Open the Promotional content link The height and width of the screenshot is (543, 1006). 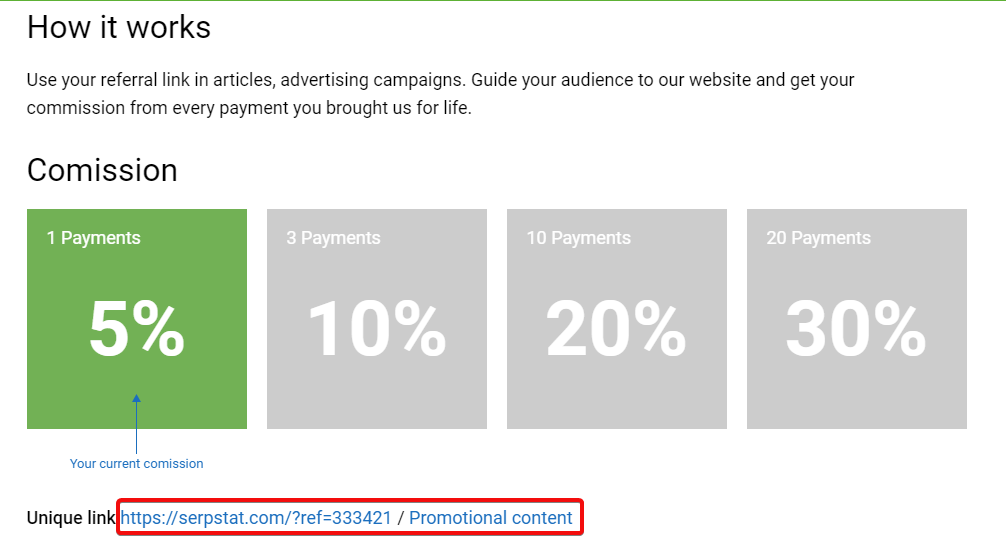click(x=491, y=518)
